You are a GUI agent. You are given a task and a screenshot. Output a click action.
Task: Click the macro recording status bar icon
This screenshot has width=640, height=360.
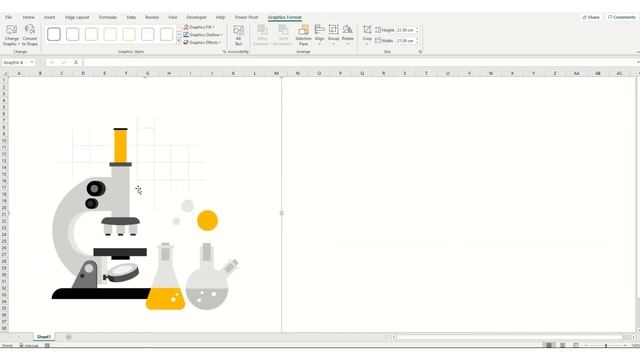tap(47, 345)
